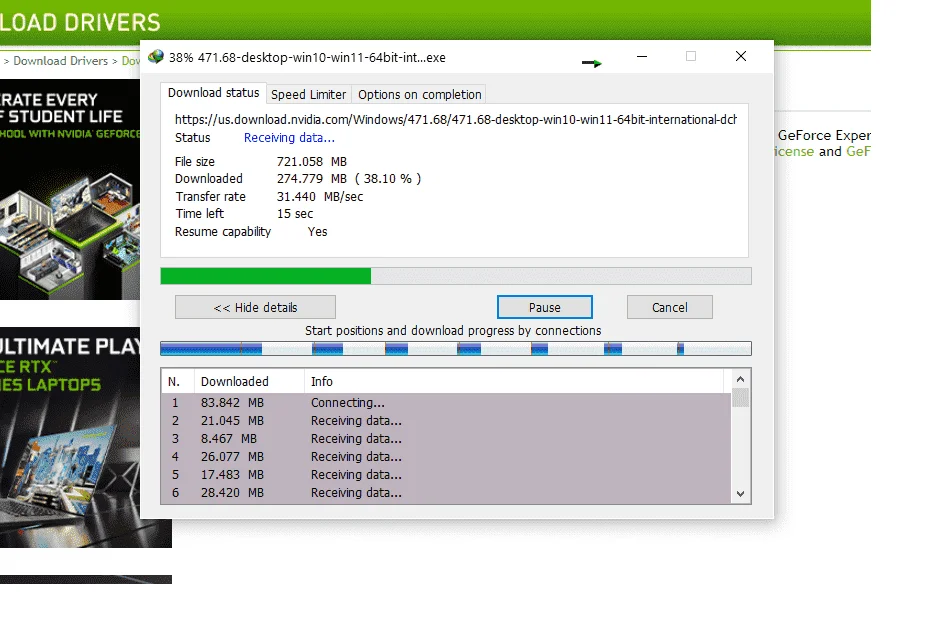Switch to the Download status tab

pyautogui.click(x=213, y=93)
